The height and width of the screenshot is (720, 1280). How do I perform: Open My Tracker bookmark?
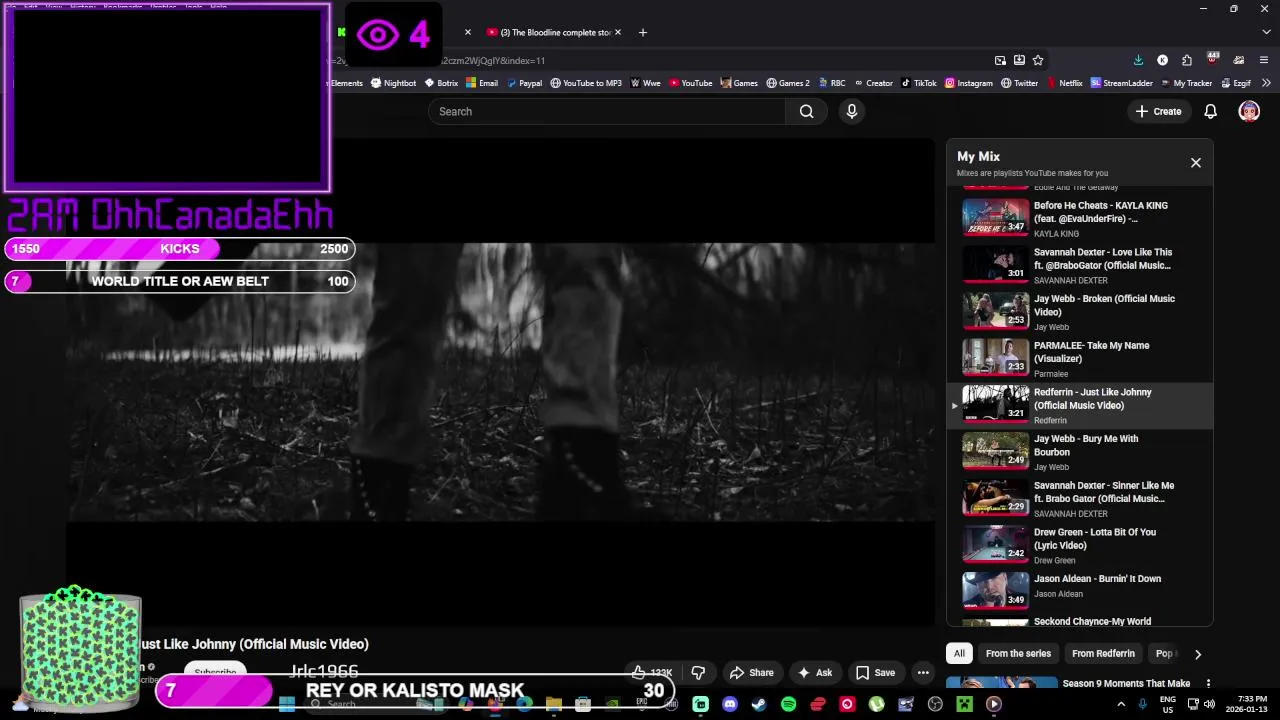[1186, 83]
